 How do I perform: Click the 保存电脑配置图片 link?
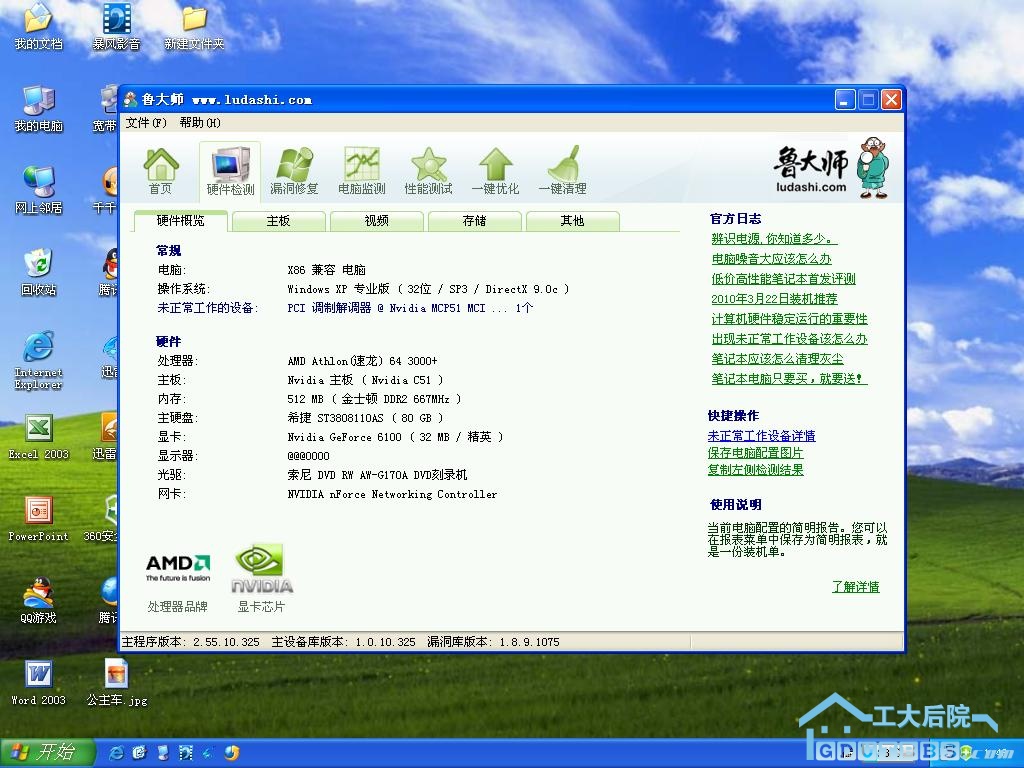click(x=755, y=453)
